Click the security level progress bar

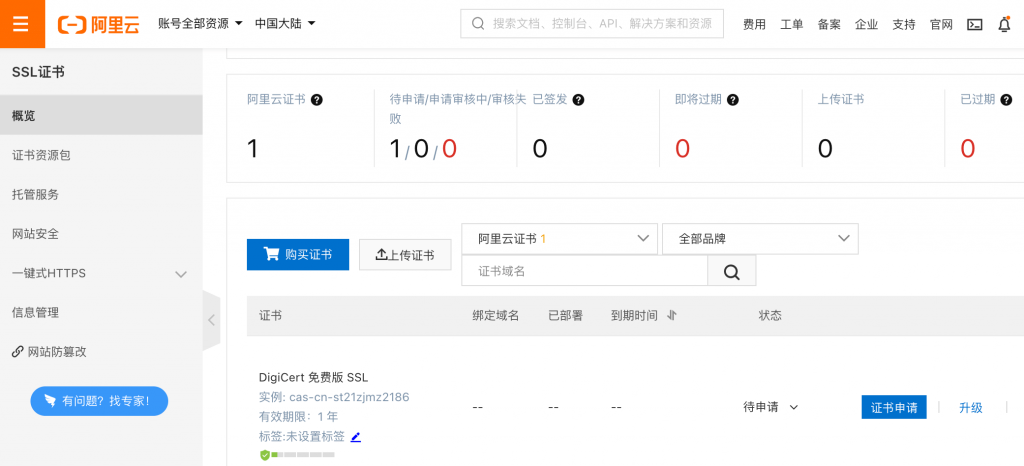303,454
